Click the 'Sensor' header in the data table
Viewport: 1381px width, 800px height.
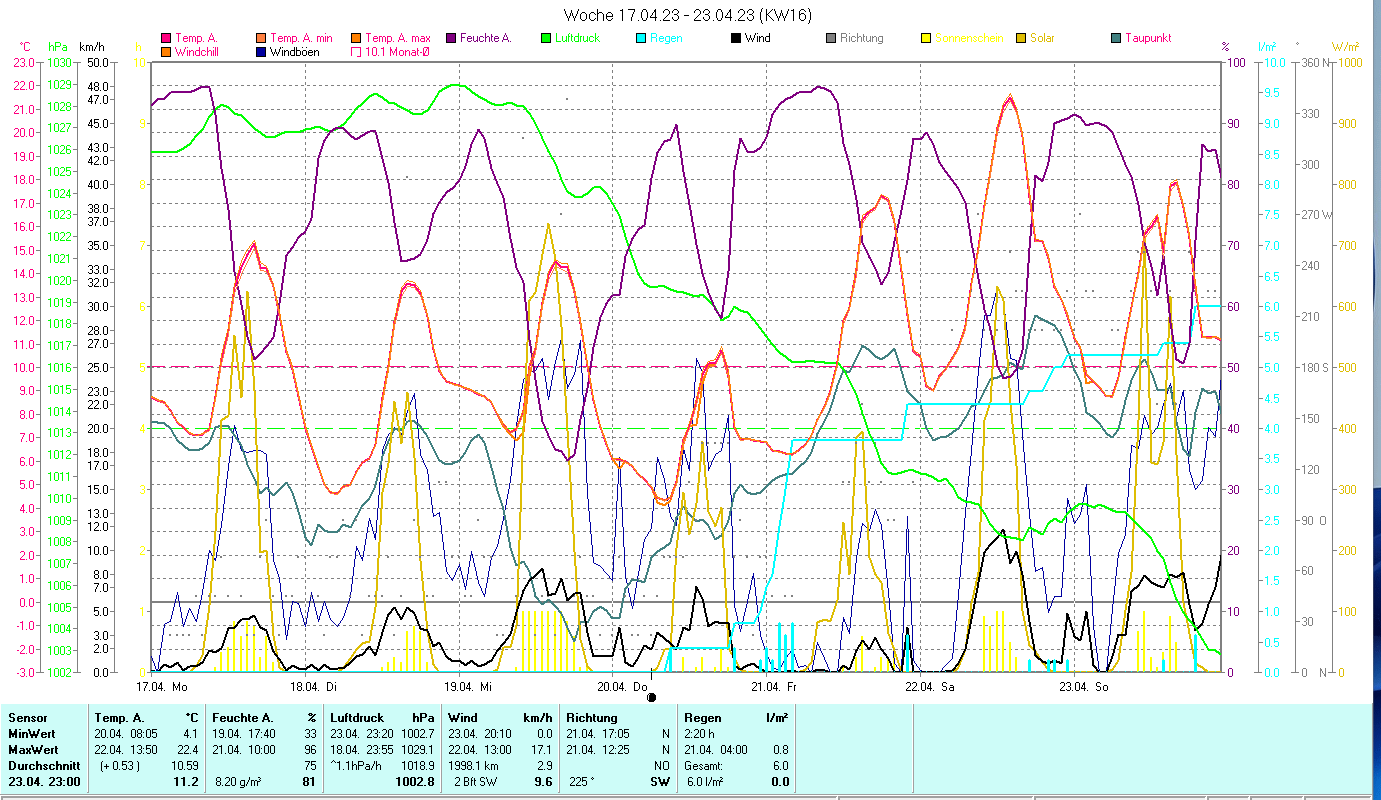click(x=26, y=717)
